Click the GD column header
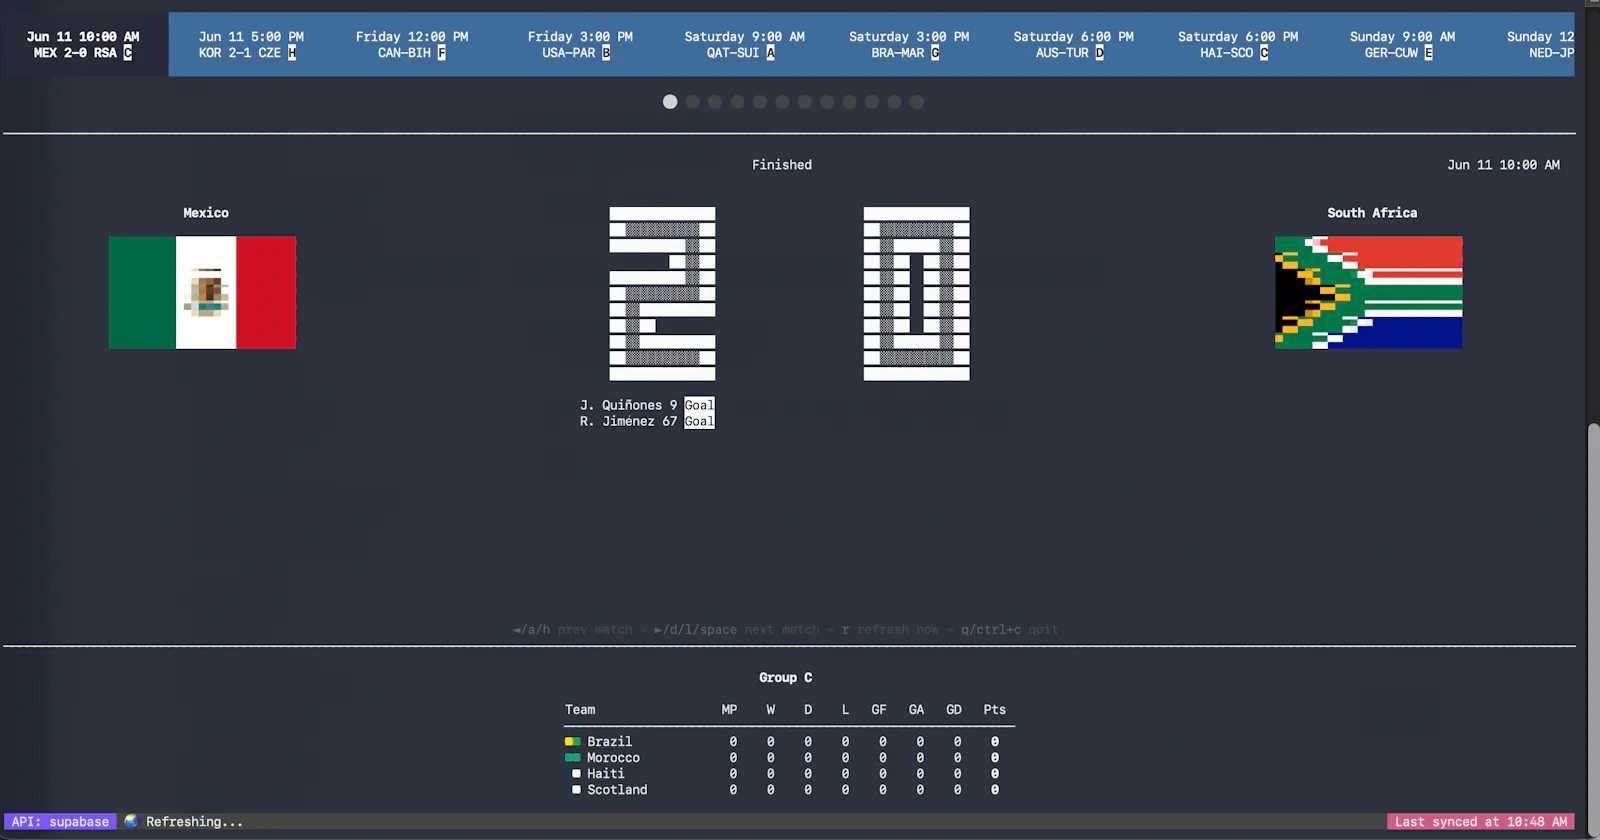The height and width of the screenshot is (840, 1600). pos(954,710)
